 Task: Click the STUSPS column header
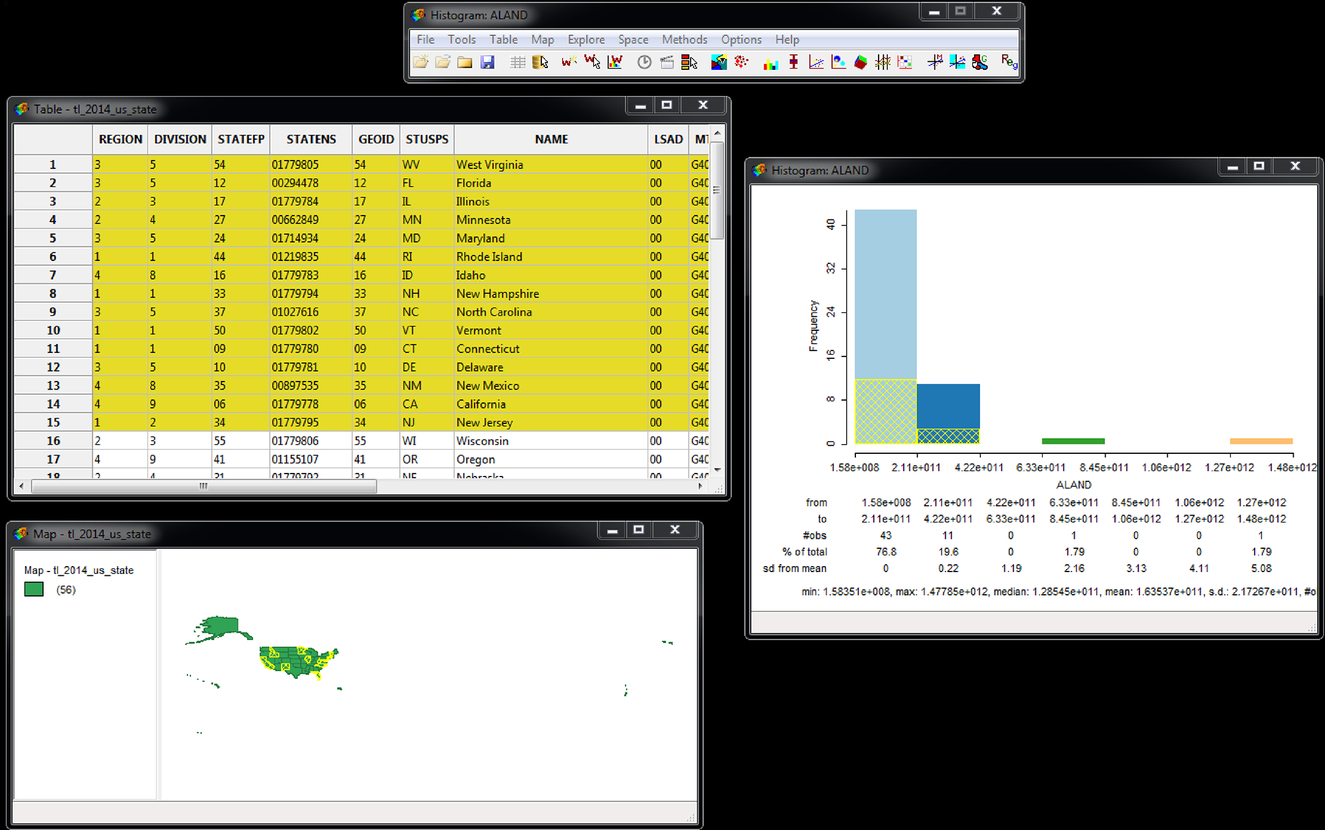pyautogui.click(x=427, y=140)
